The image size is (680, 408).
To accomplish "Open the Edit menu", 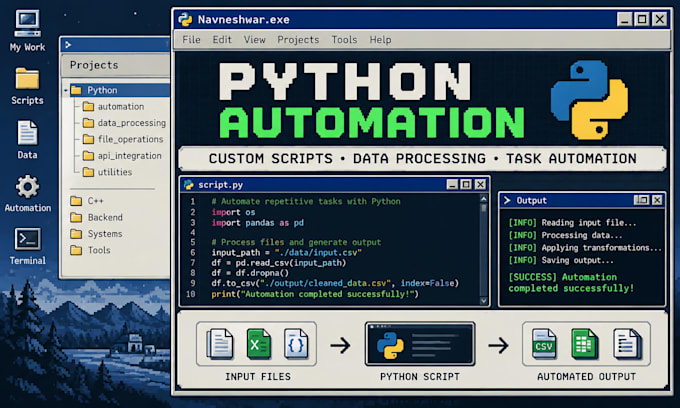I will click(x=222, y=40).
